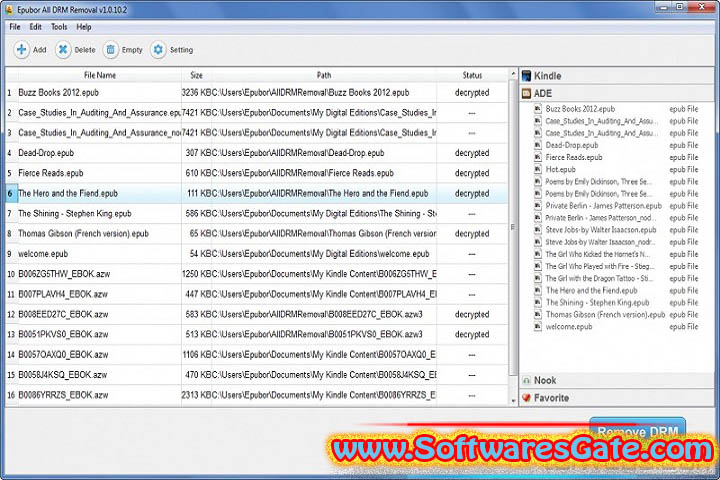Viewport: 720px width, 480px height.
Task: Select welcome.epub row in file table
Action: 257,254
